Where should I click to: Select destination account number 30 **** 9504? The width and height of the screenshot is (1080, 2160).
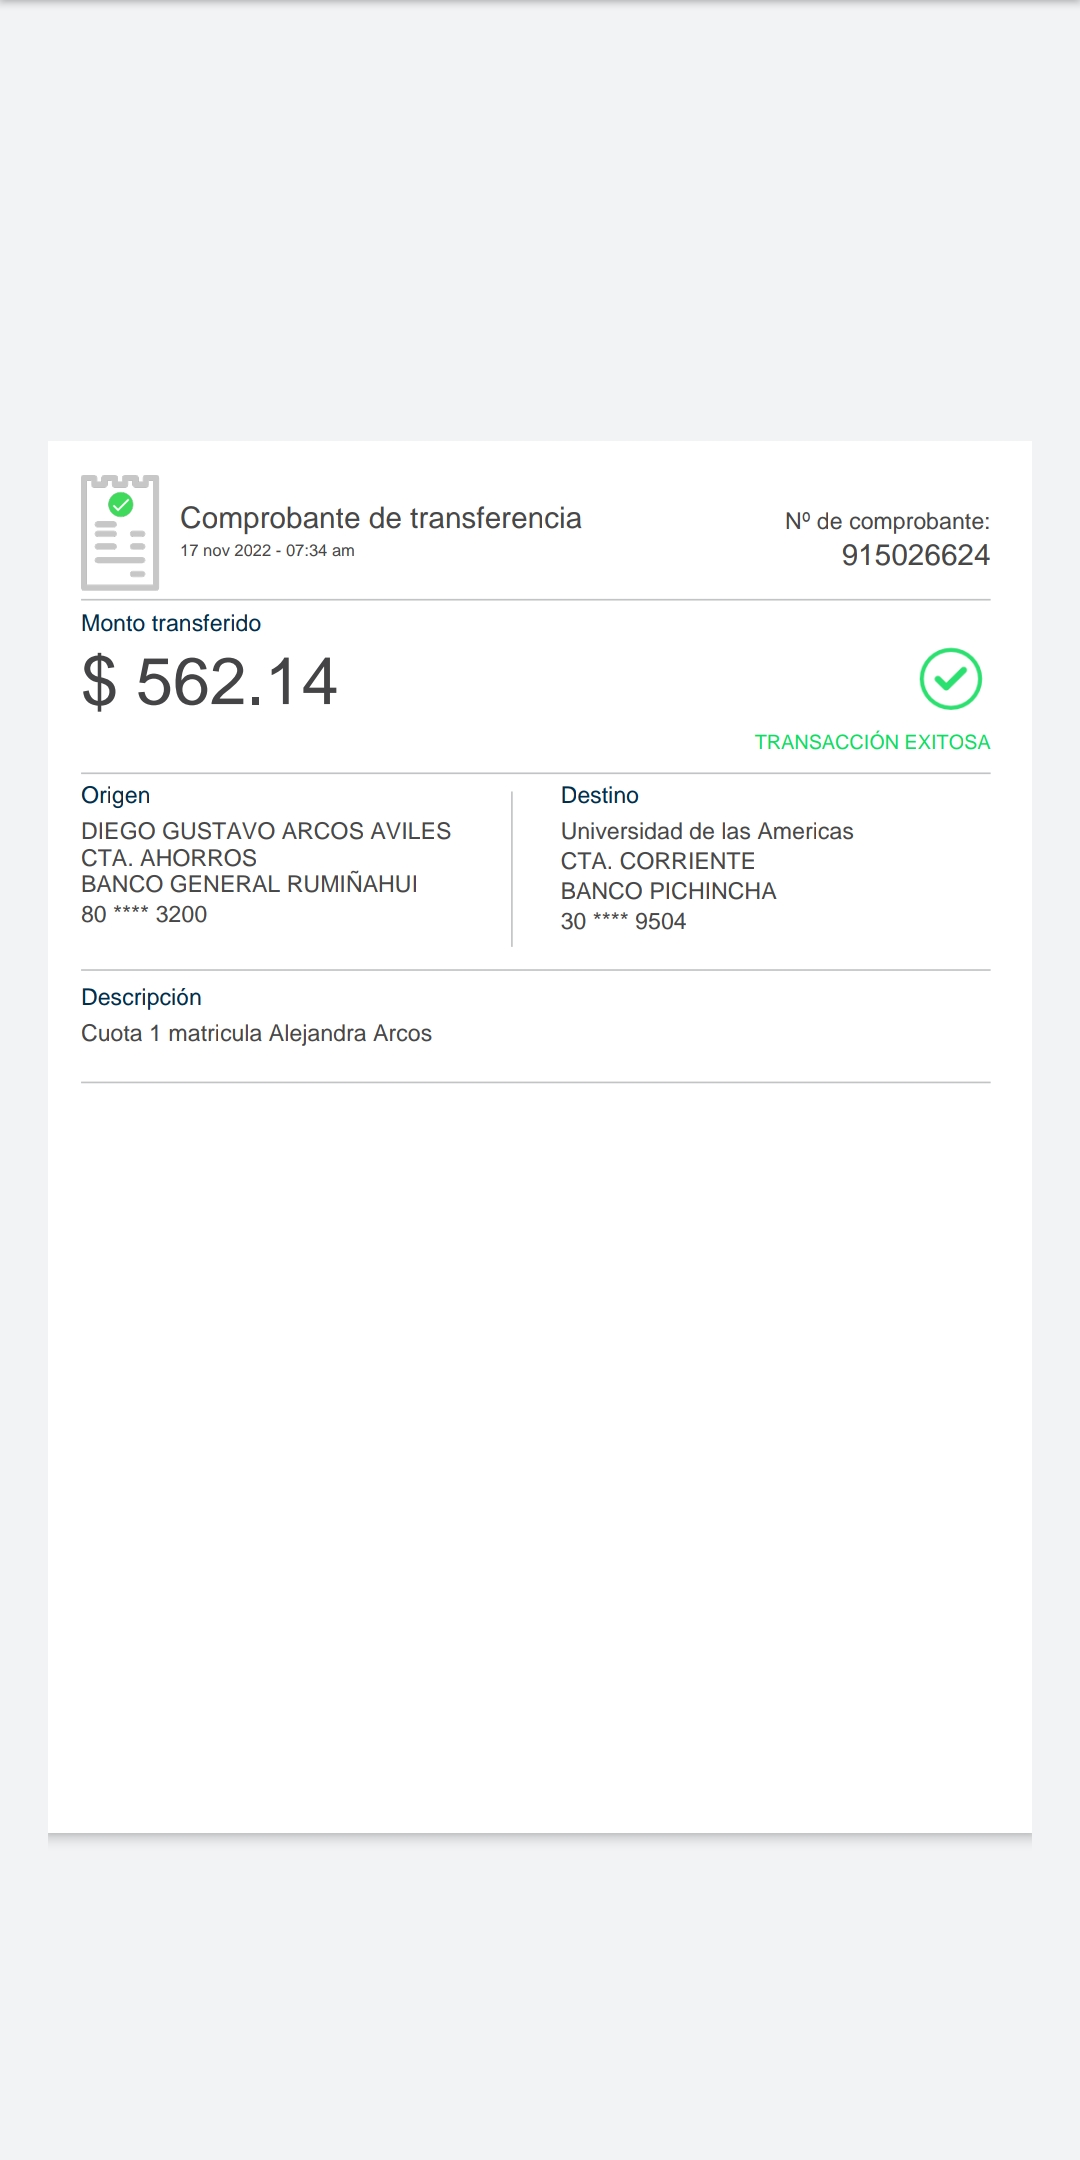(x=623, y=922)
